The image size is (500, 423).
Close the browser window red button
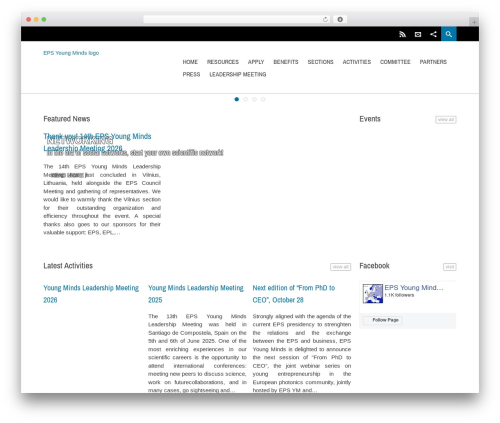pos(29,19)
